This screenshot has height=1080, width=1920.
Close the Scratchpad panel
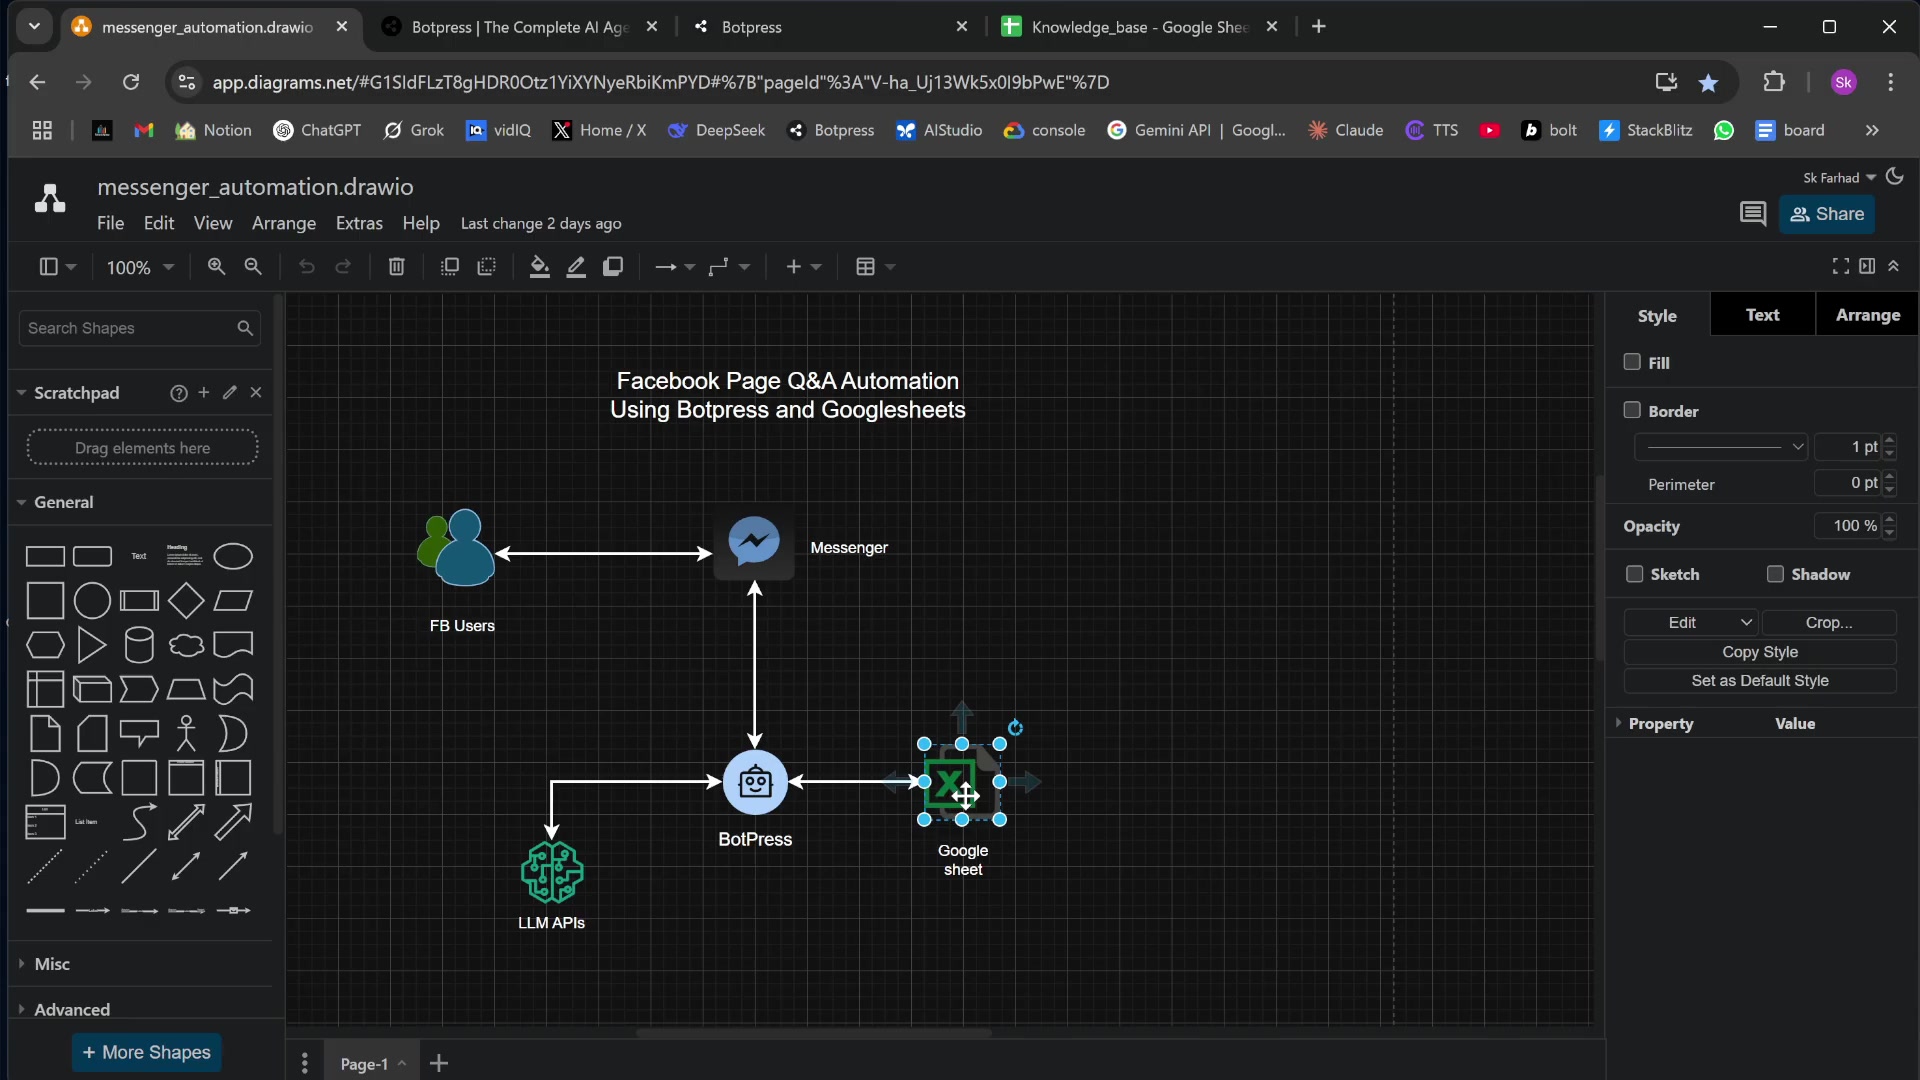(256, 393)
